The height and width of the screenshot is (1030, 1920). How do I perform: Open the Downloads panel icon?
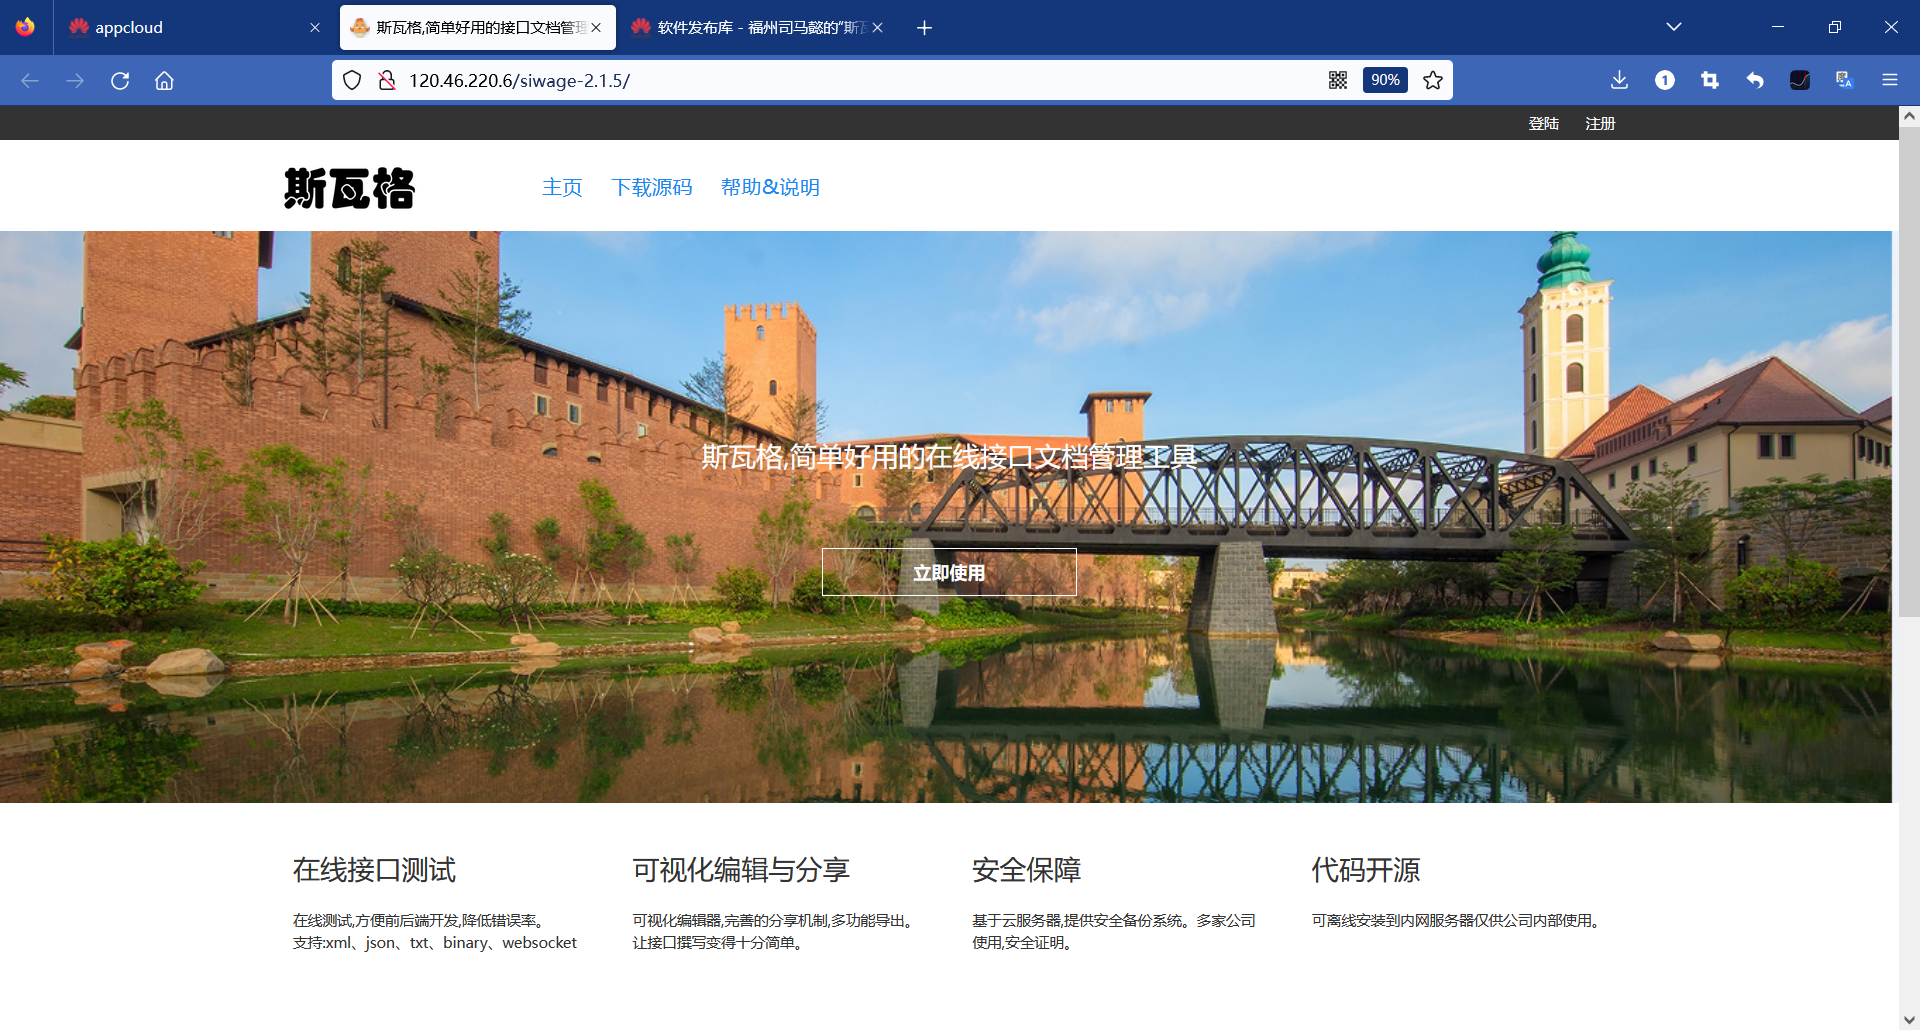[1618, 80]
